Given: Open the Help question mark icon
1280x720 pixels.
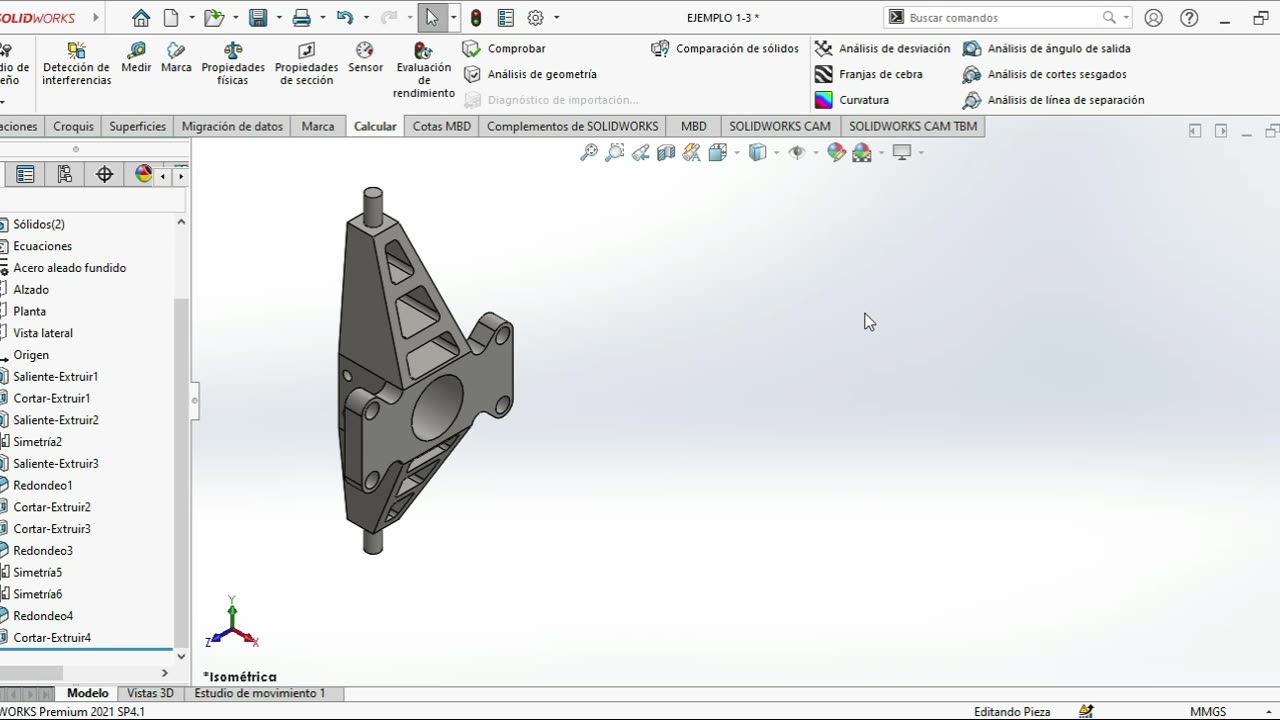Looking at the screenshot, I should (x=1189, y=18).
